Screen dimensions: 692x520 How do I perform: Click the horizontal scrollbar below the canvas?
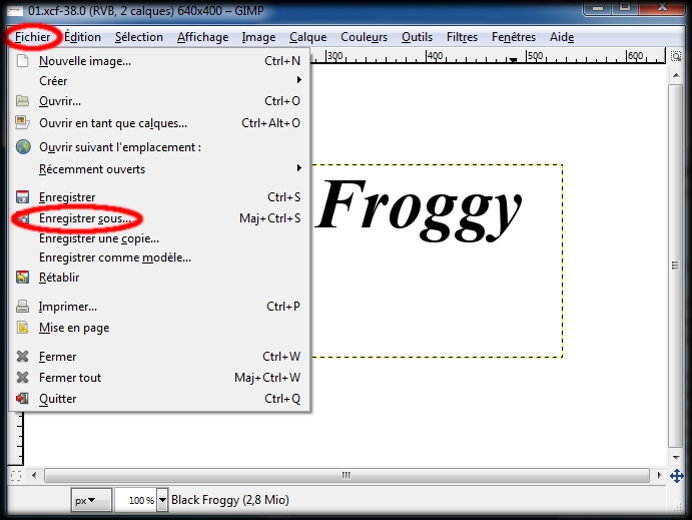pyautogui.click(x=346, y=475)
